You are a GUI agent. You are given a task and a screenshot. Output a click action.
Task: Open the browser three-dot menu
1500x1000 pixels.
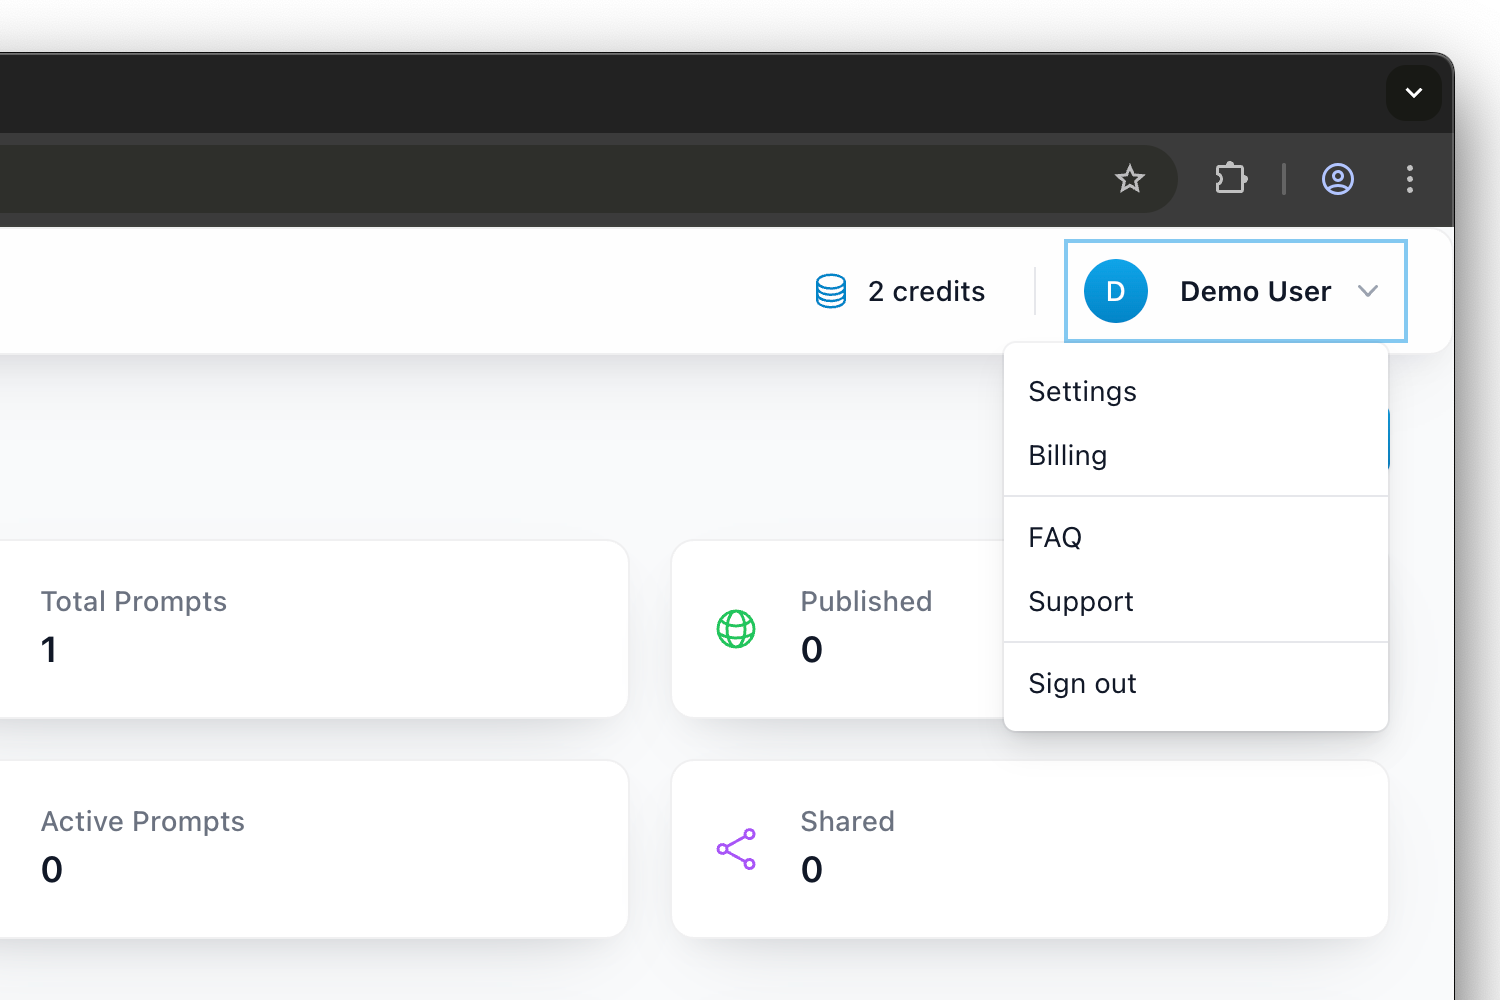coord(1409,179)
